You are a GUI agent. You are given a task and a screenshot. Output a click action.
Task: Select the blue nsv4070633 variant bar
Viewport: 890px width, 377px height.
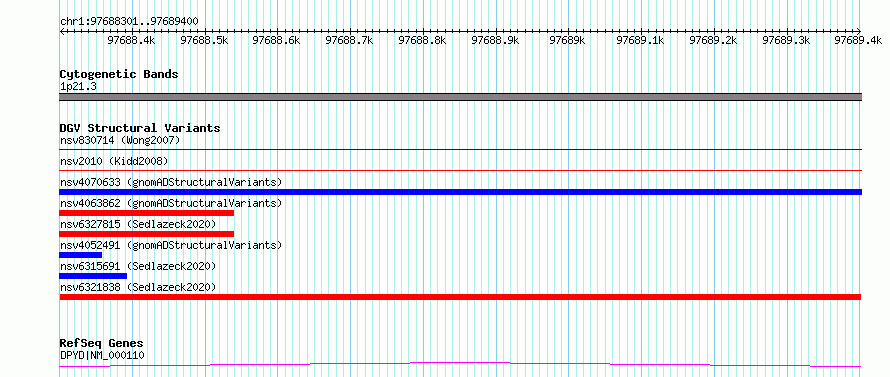pyautogui.click(x=460, y=192)
